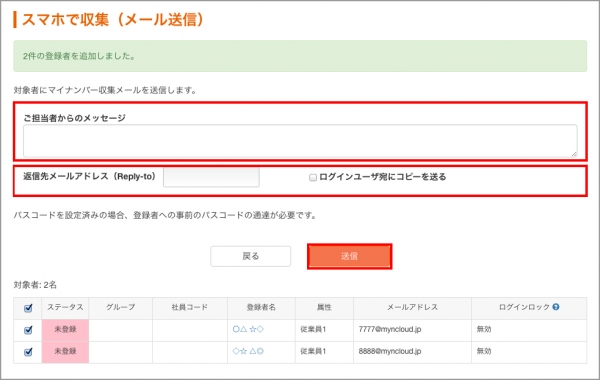Click the login lock help icon
Image resolution: width=600 pixels, height=380 pixels.
tap(556, 307)
